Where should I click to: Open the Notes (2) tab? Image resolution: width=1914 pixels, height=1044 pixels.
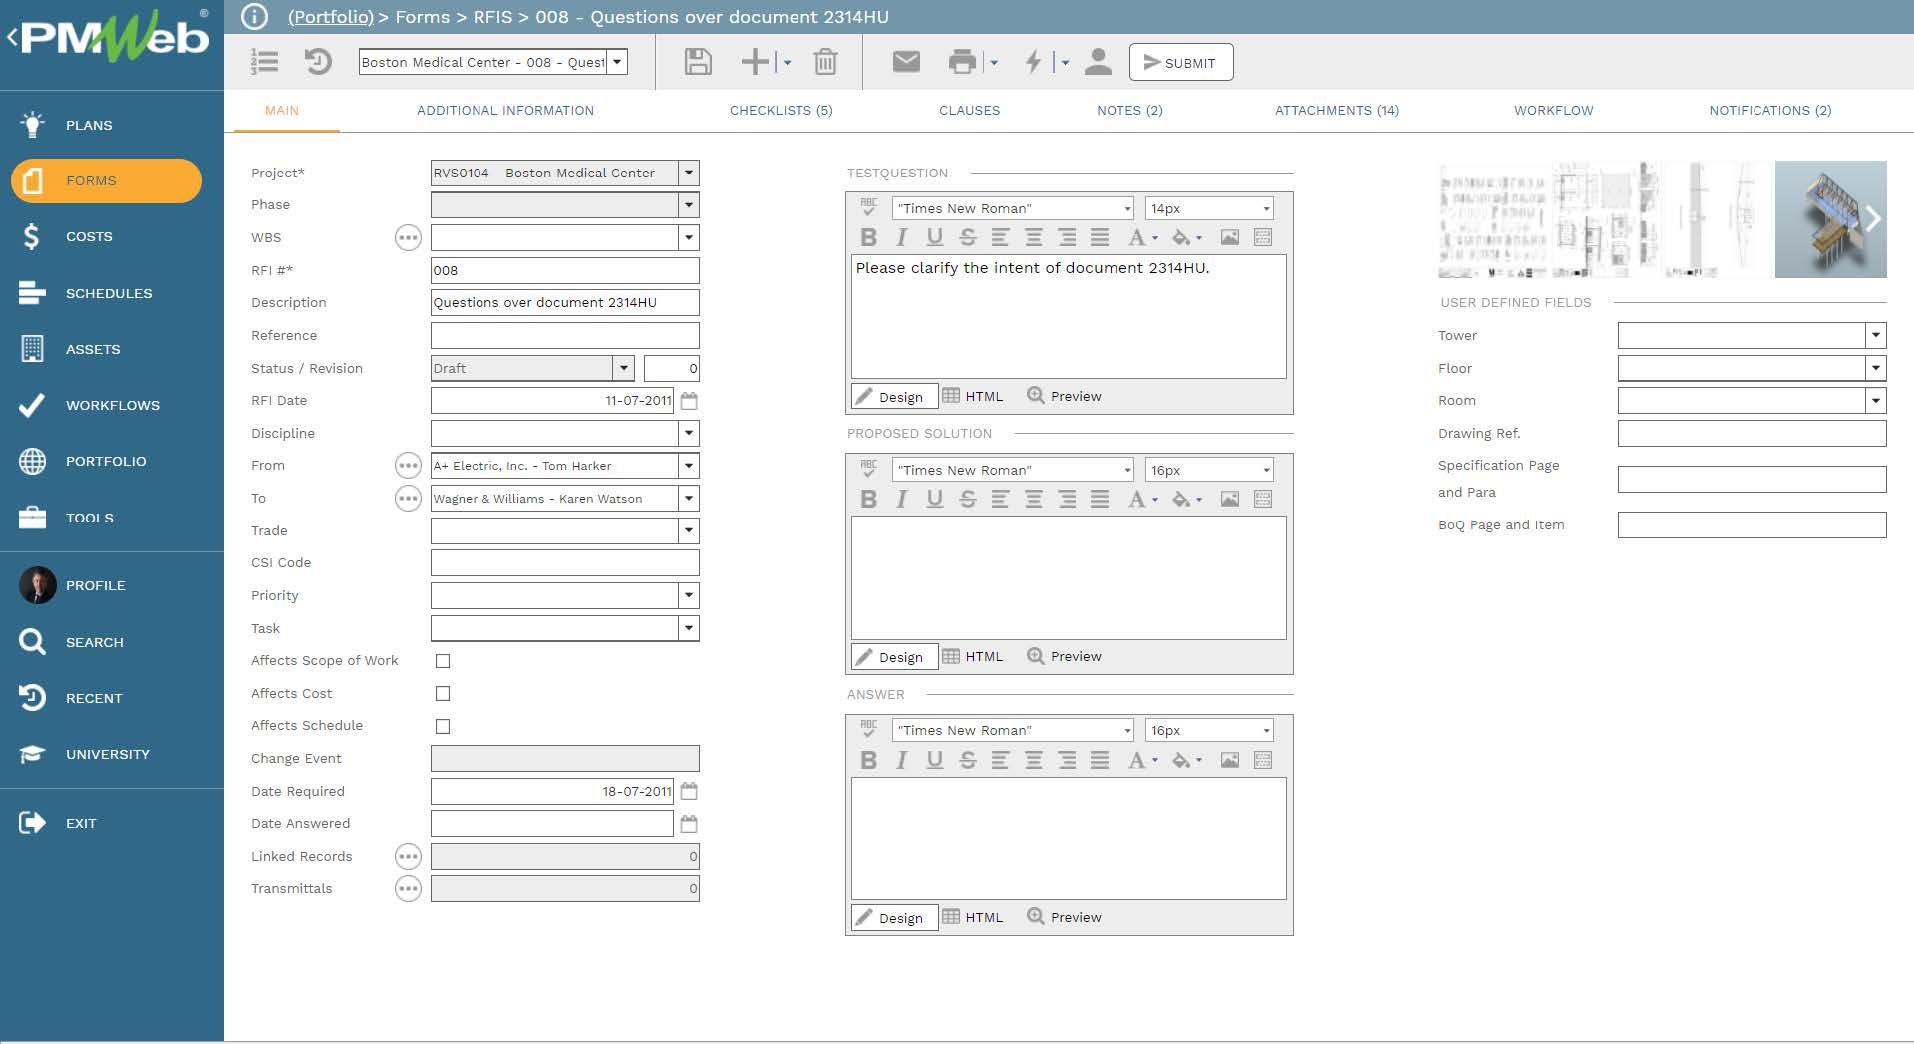[x=1130, y=111]
